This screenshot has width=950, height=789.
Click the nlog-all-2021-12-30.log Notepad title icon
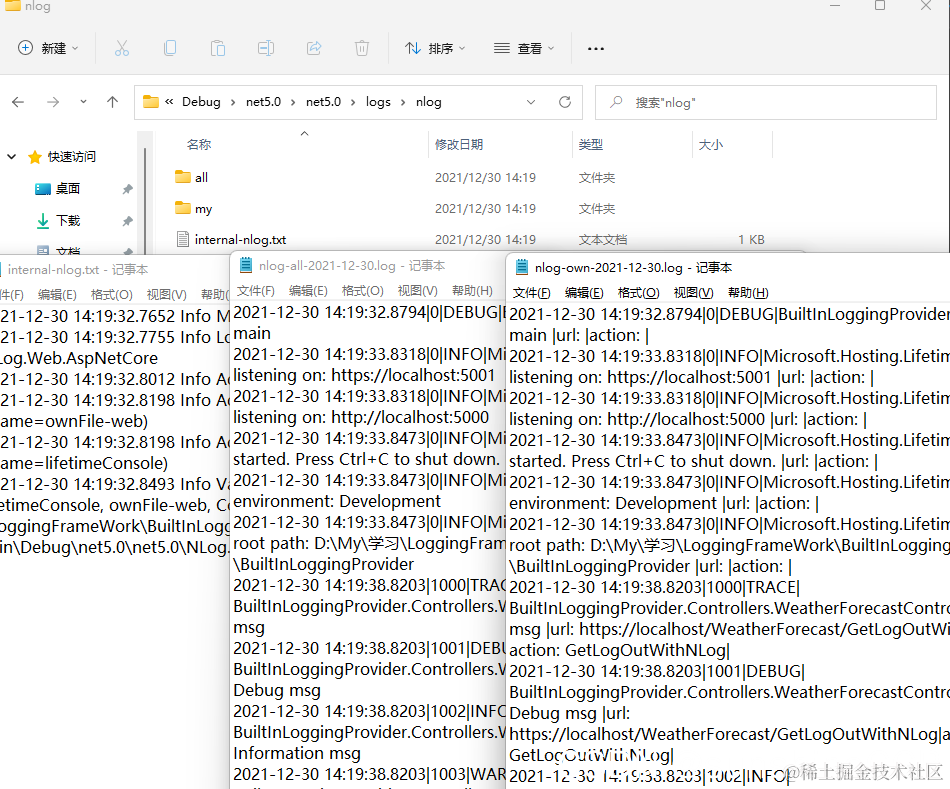[x=245, y=265]
